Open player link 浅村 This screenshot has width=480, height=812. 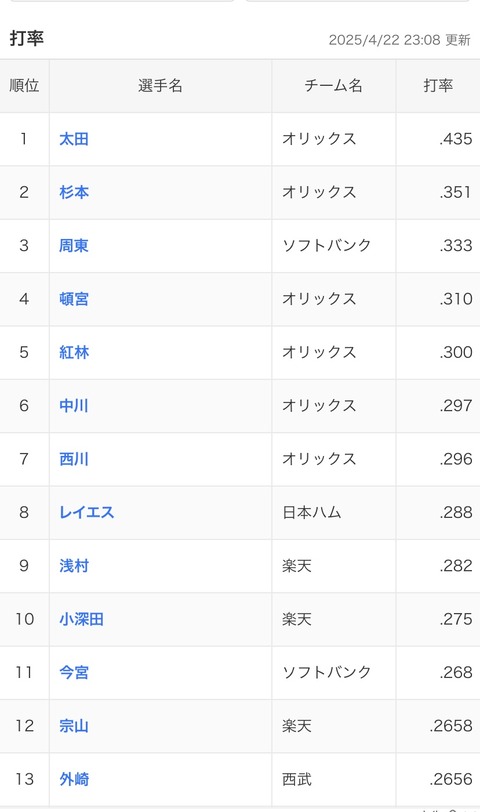(x=74, y=566)
